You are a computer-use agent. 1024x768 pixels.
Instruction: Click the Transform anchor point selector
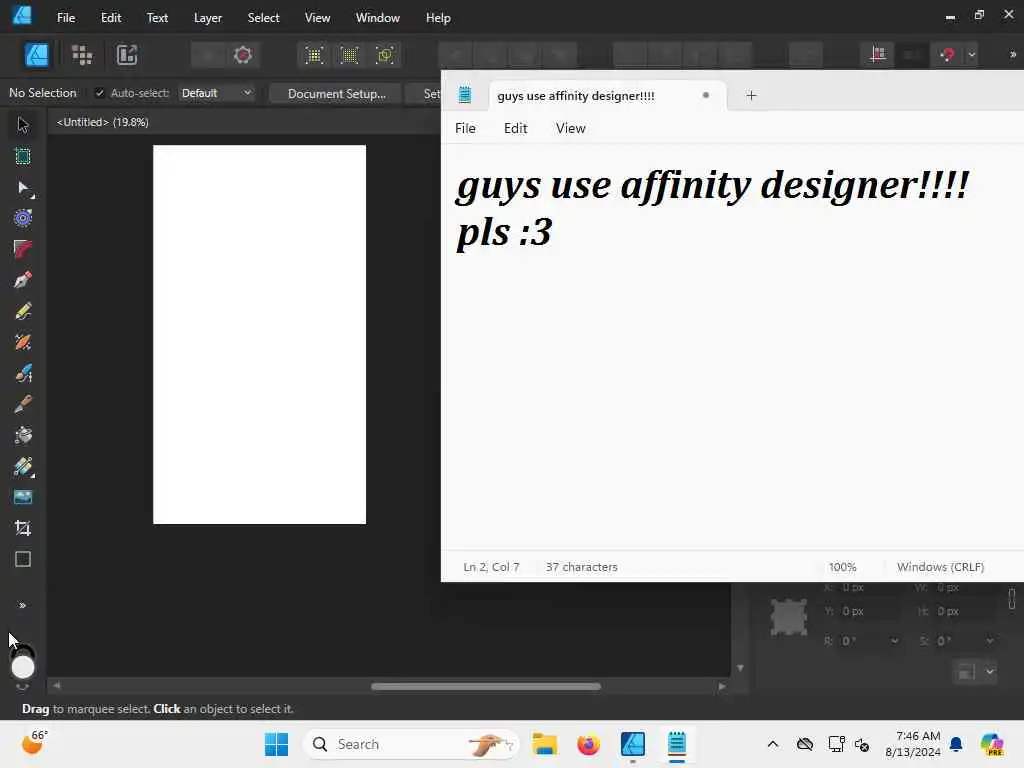(789, 616)
